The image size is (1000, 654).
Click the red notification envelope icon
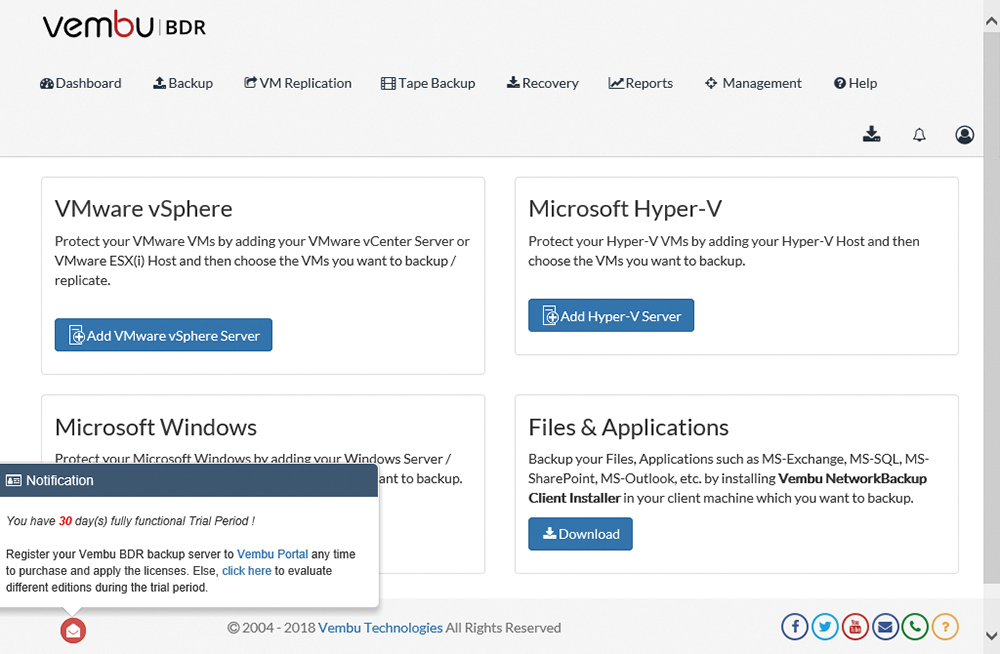[73, 630]
